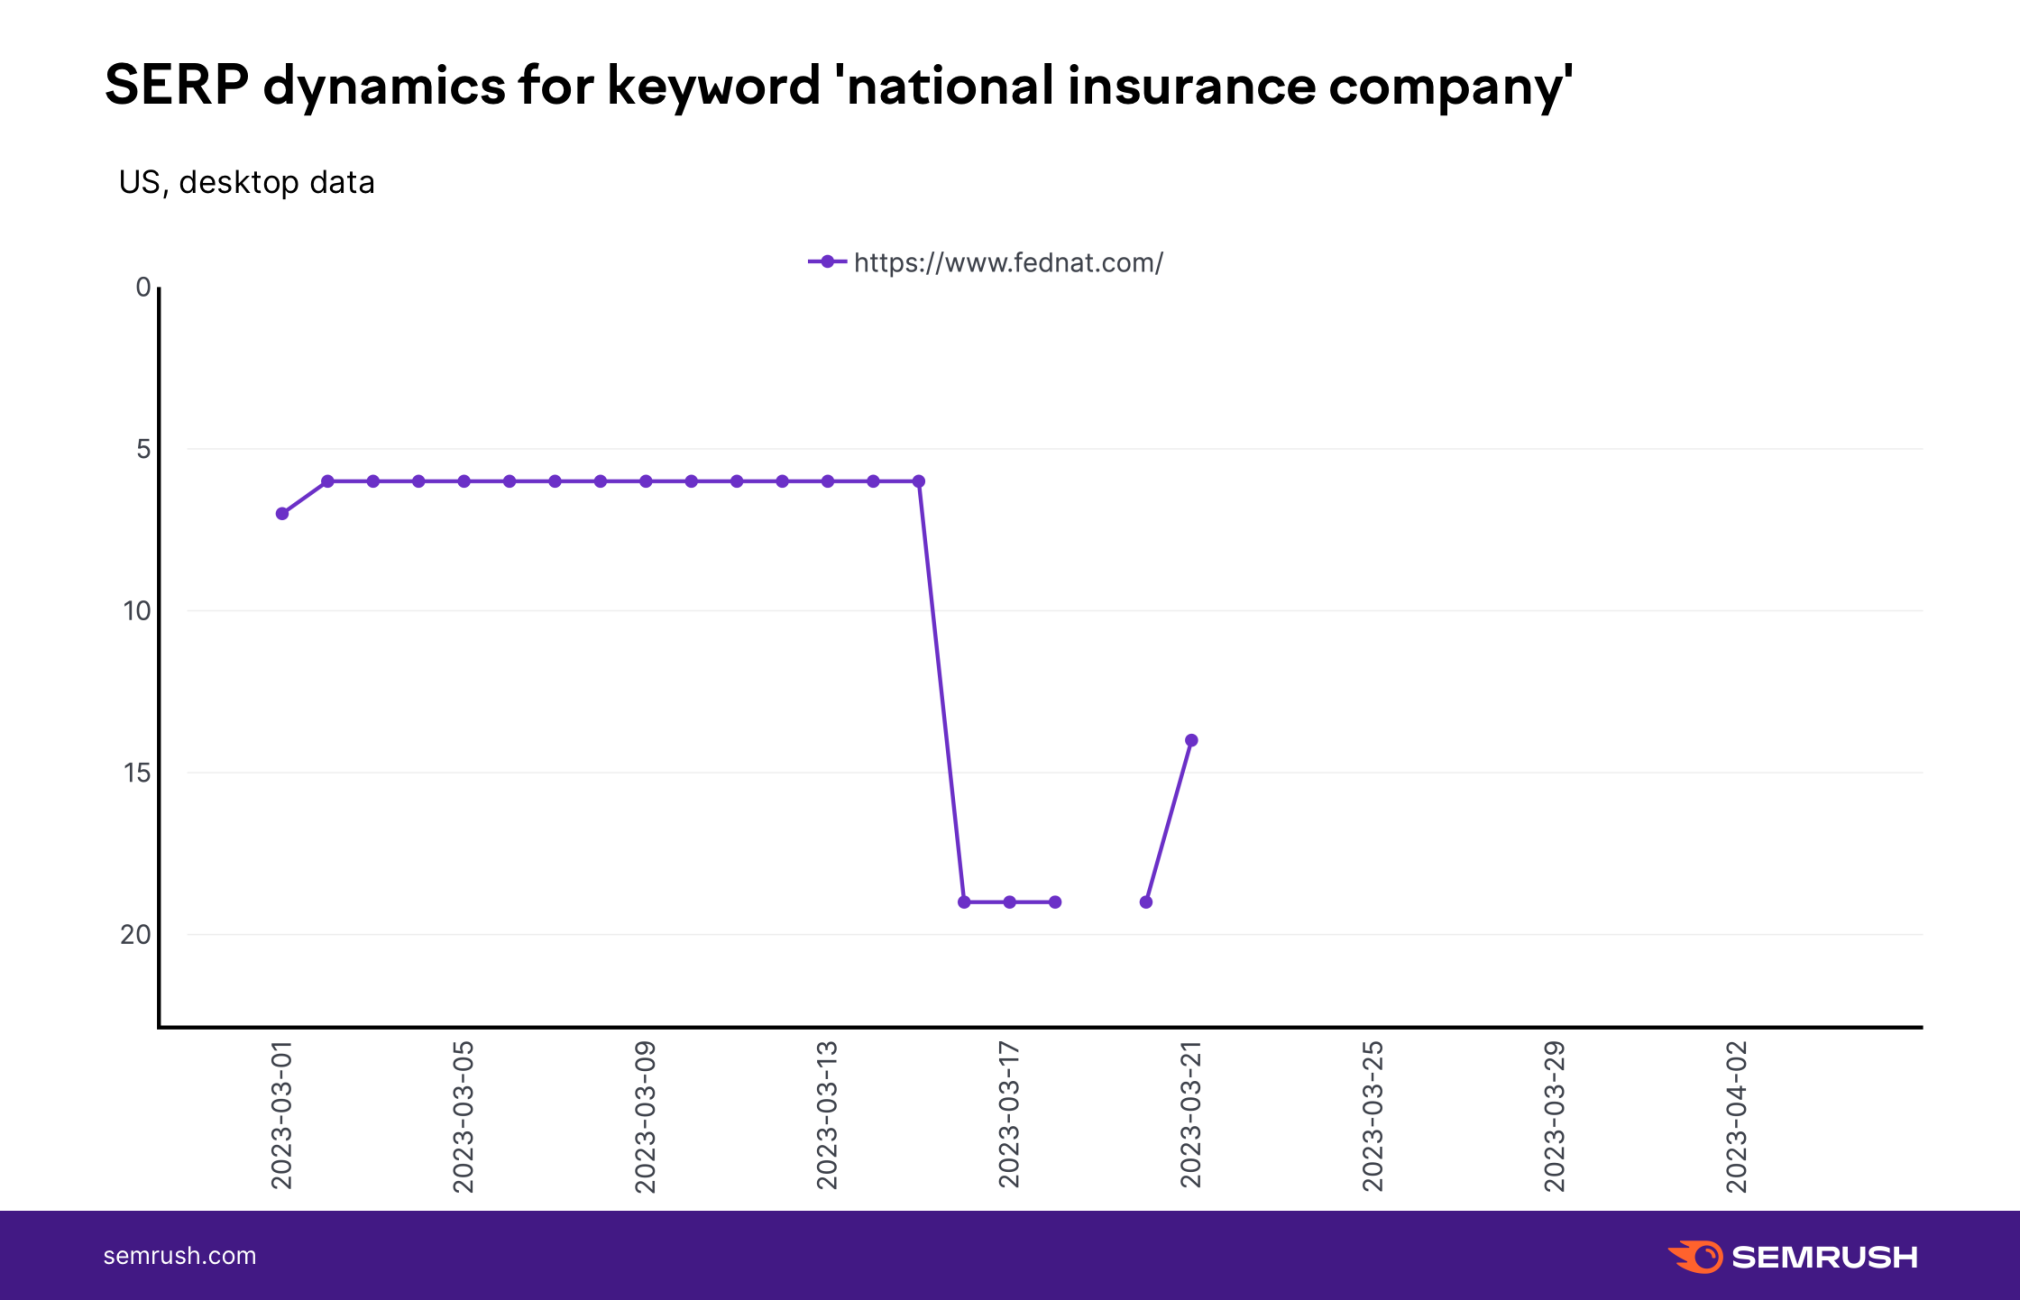Click the data point at position 14

tap(1191, 741)
